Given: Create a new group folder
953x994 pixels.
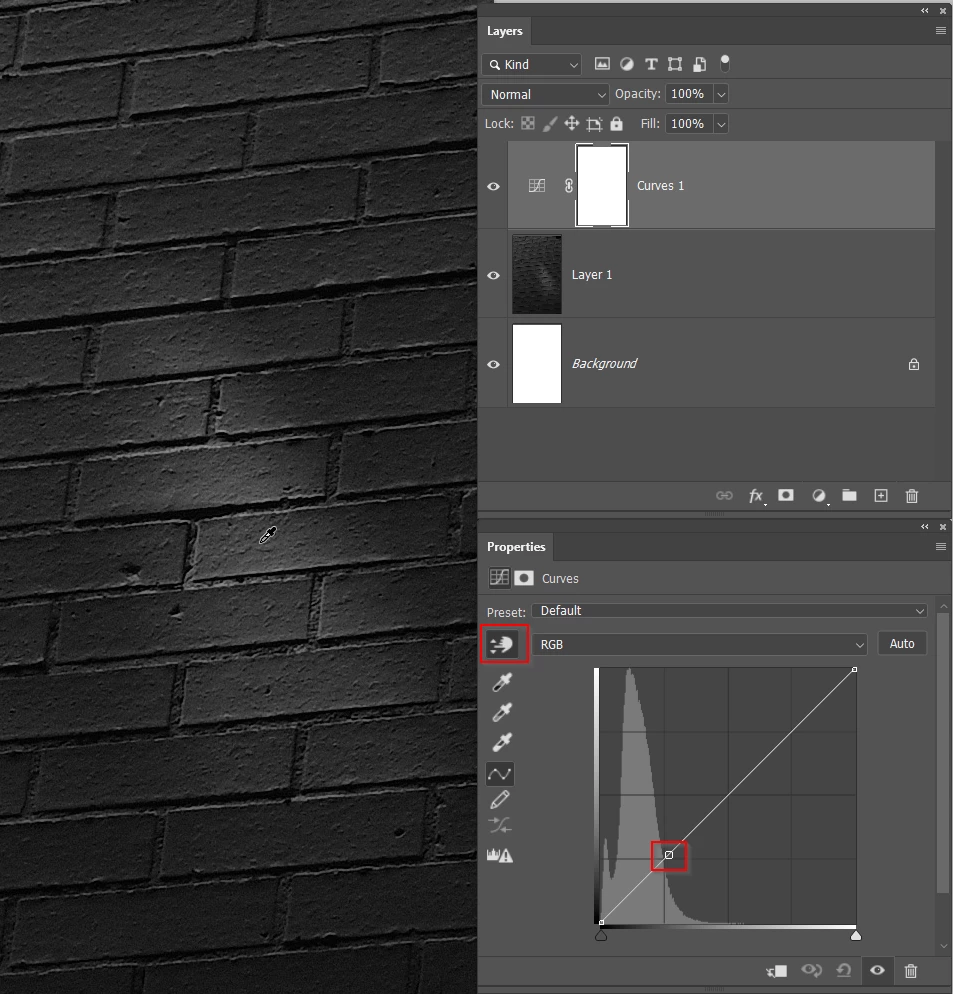Looking at the screenshot, I should pyautogui.click(x=849, y=495).
